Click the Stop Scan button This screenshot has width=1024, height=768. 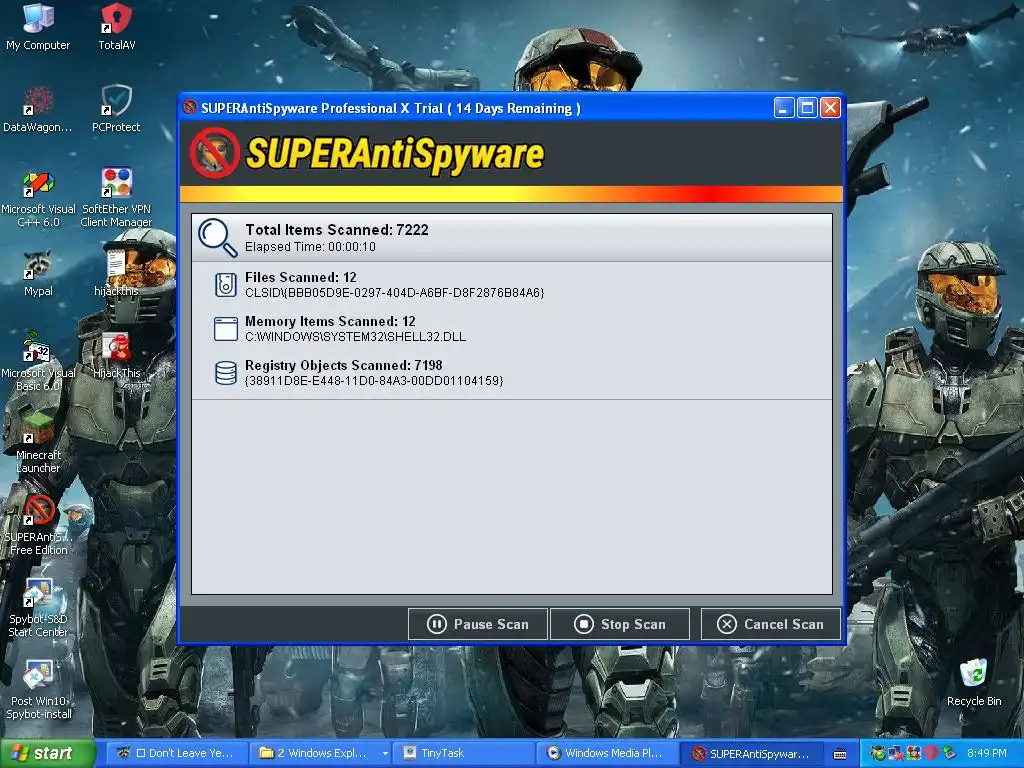620,624
